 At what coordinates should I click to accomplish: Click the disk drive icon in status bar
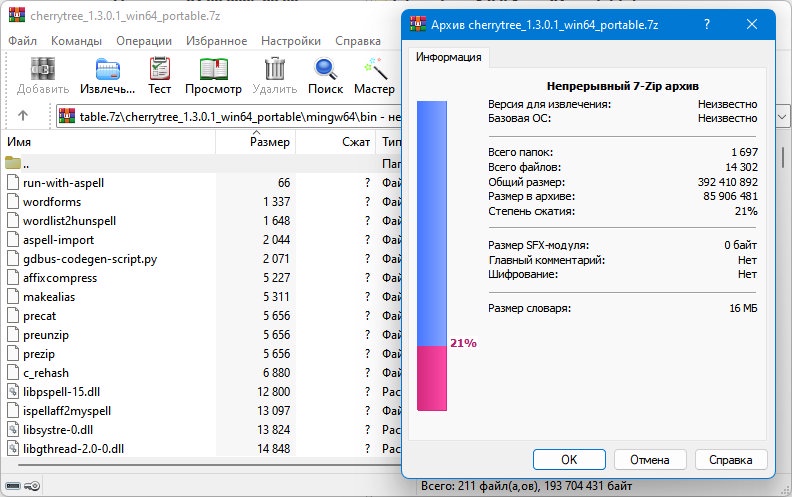click(x=13, y=486)
